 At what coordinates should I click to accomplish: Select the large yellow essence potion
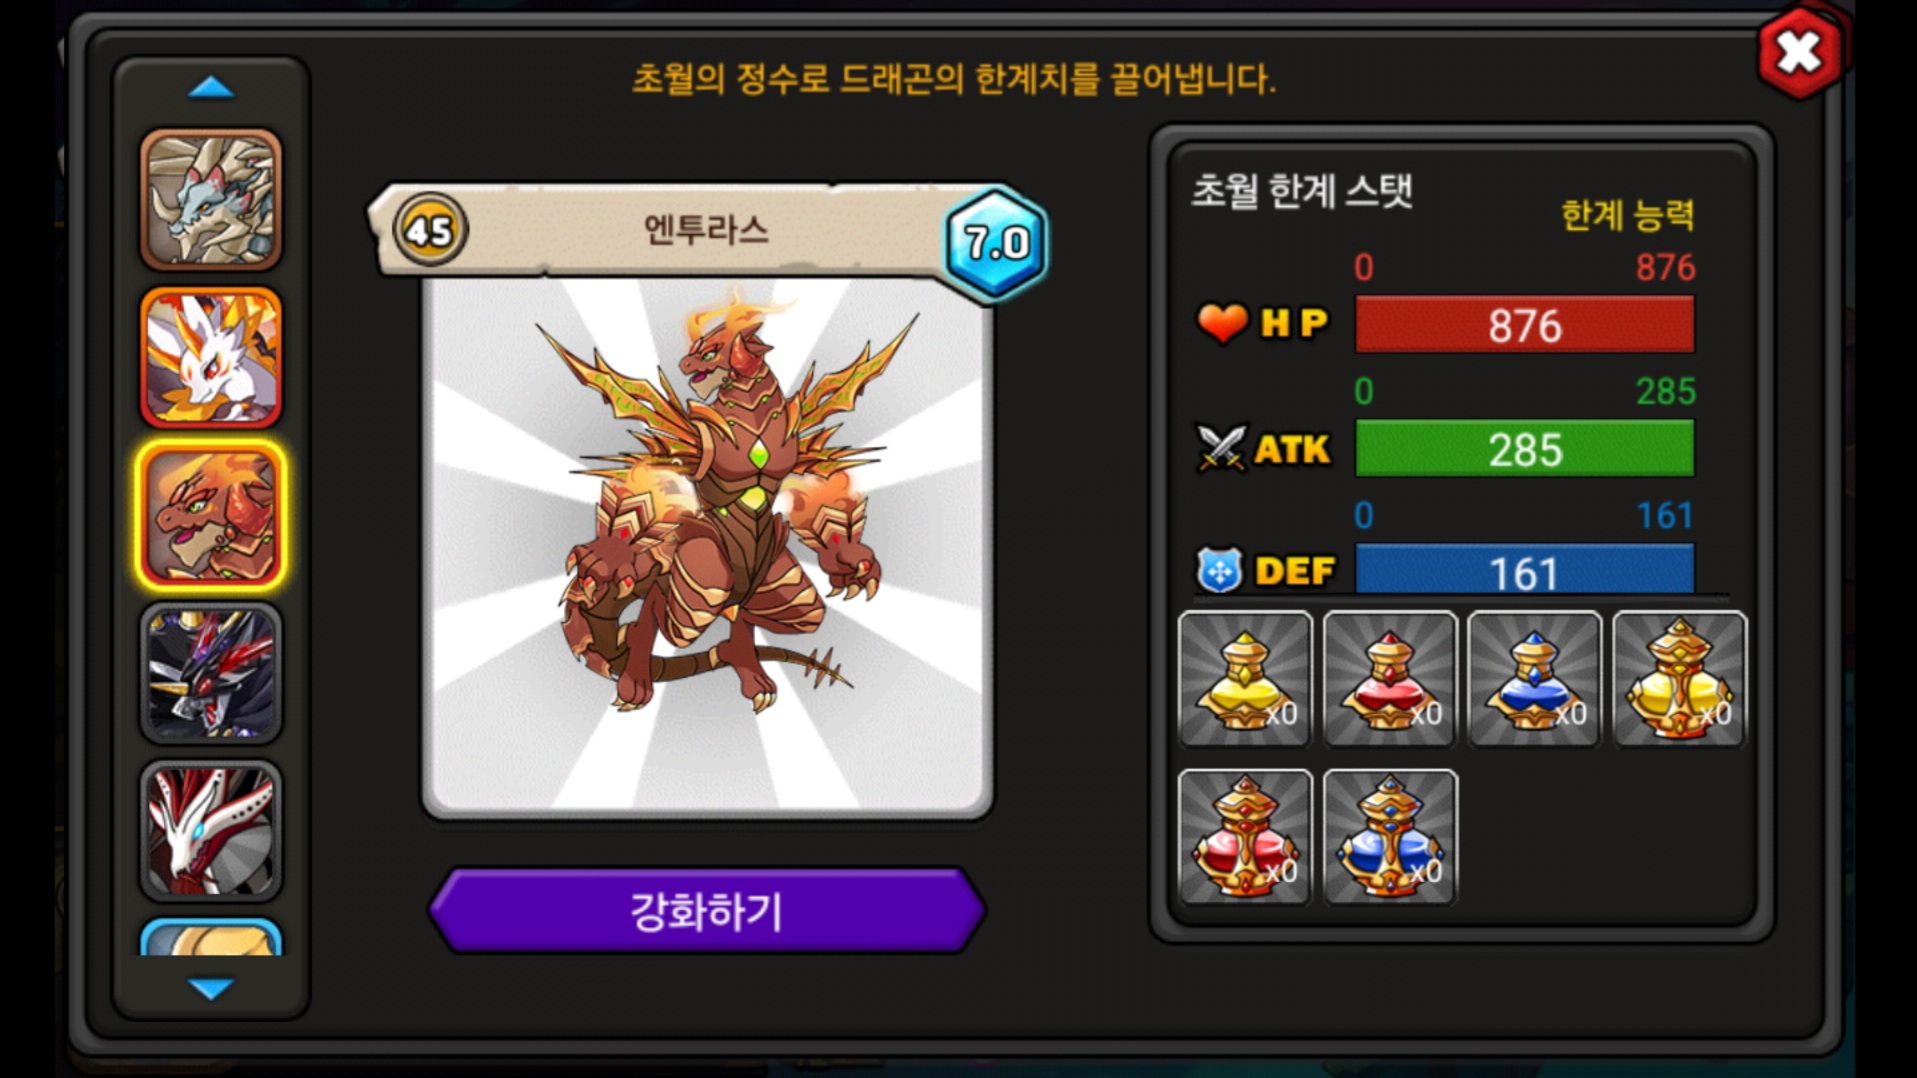click(1680, 679)
